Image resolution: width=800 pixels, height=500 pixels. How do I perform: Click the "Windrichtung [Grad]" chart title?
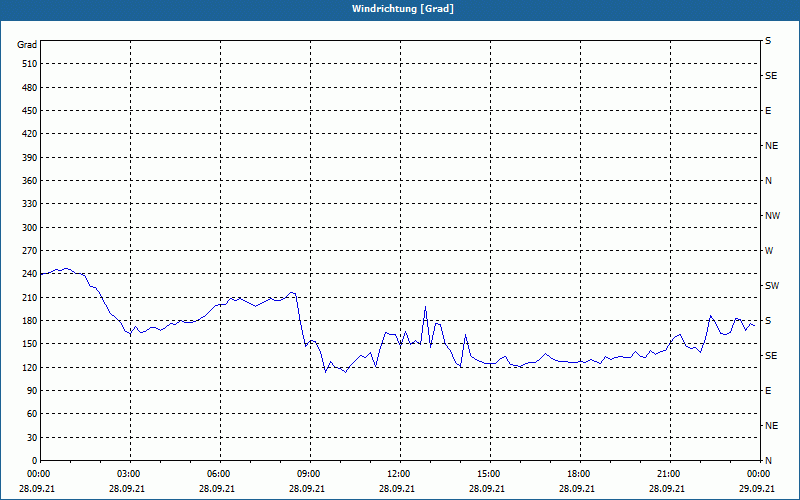(x=403, y=9)
